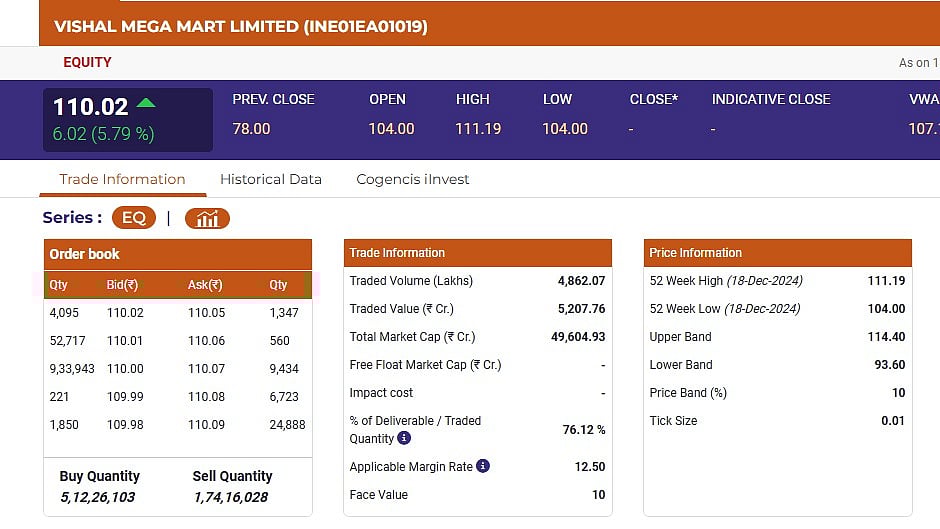
Task: Click the Impact cost label
Action: point(381,393)
